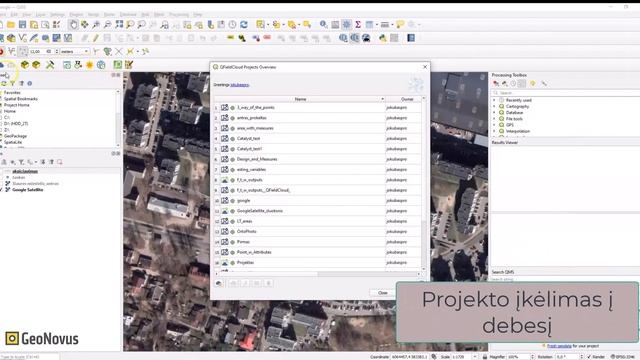640x360 pixels.
Task: Toggle editing with the pencil icon
Action: pyautogui.click(x=96, y=38)
